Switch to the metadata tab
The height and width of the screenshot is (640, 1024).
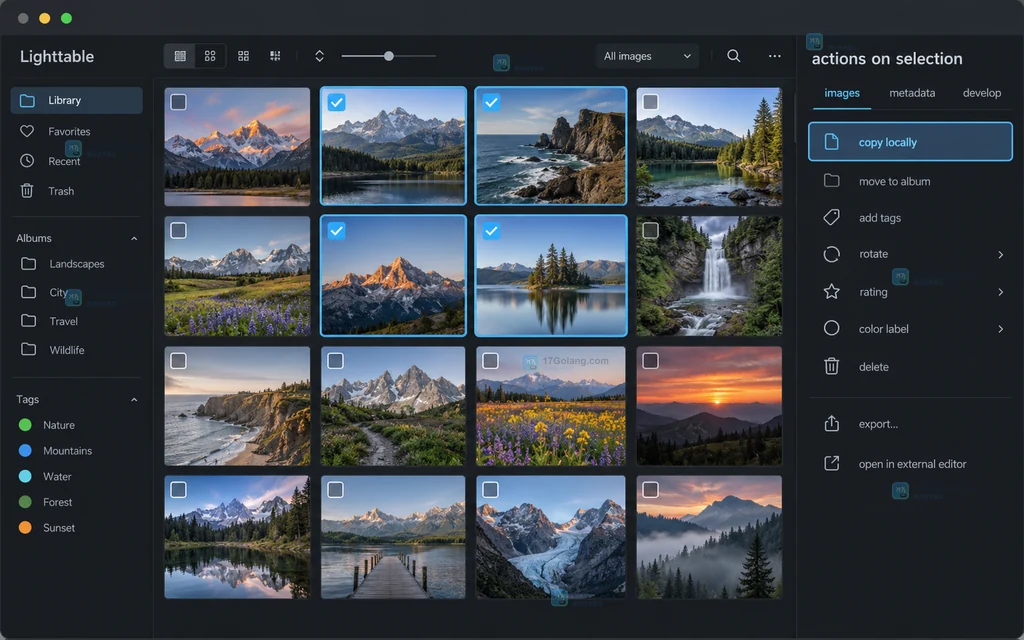pos(912,93)
